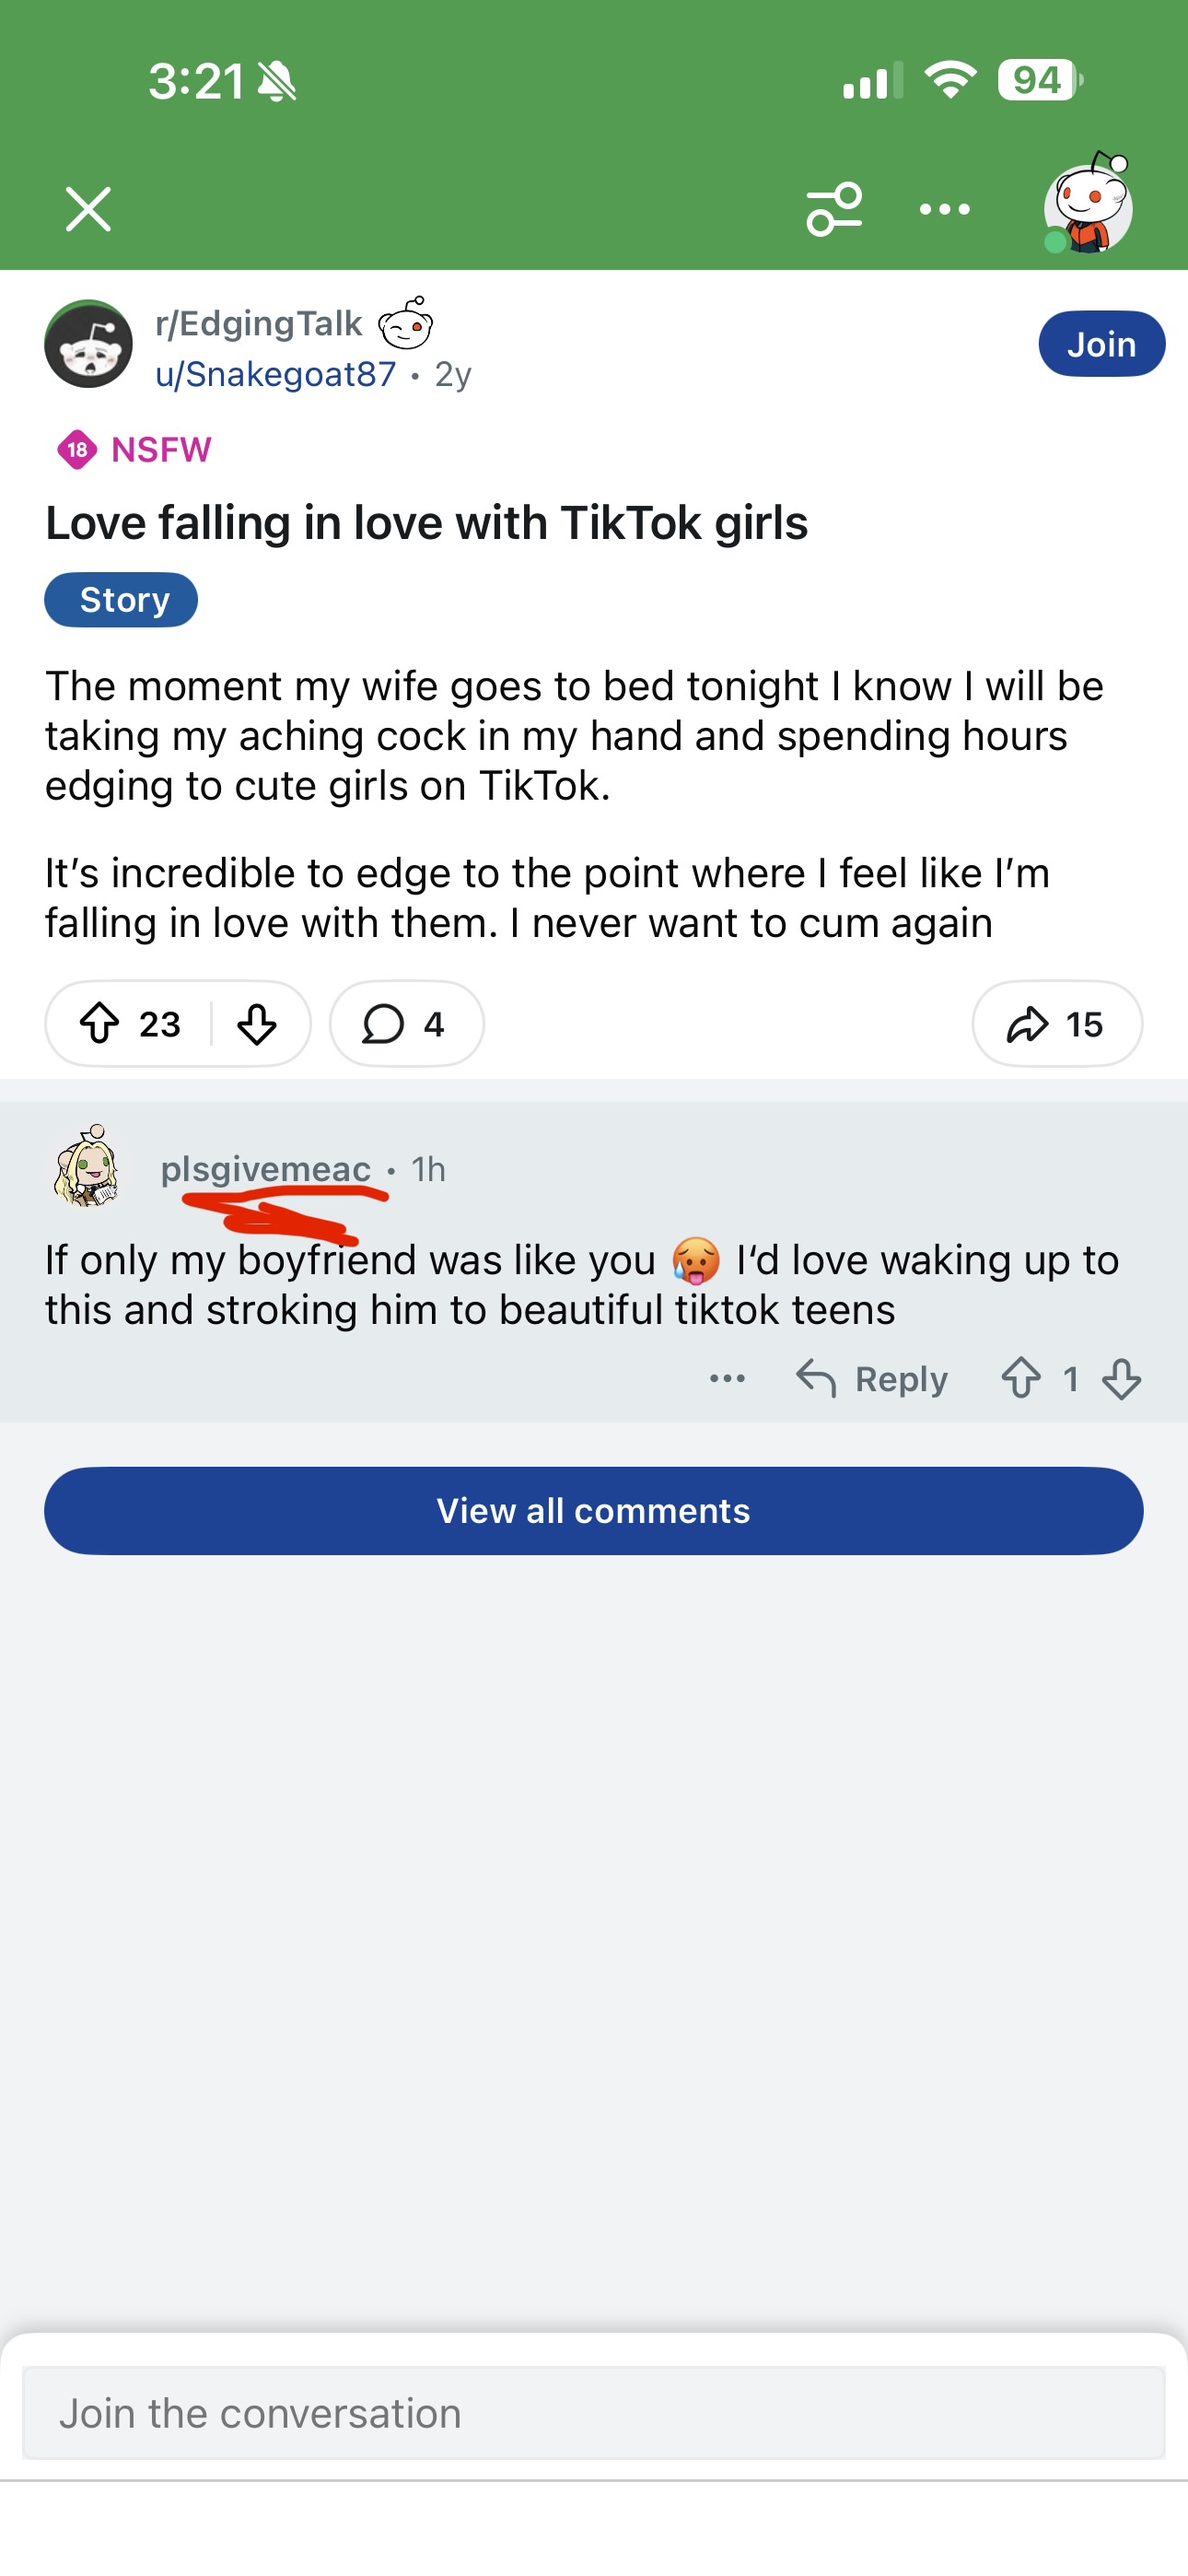
Task: Select the Story flair tag
Action: tap(121, 600)
